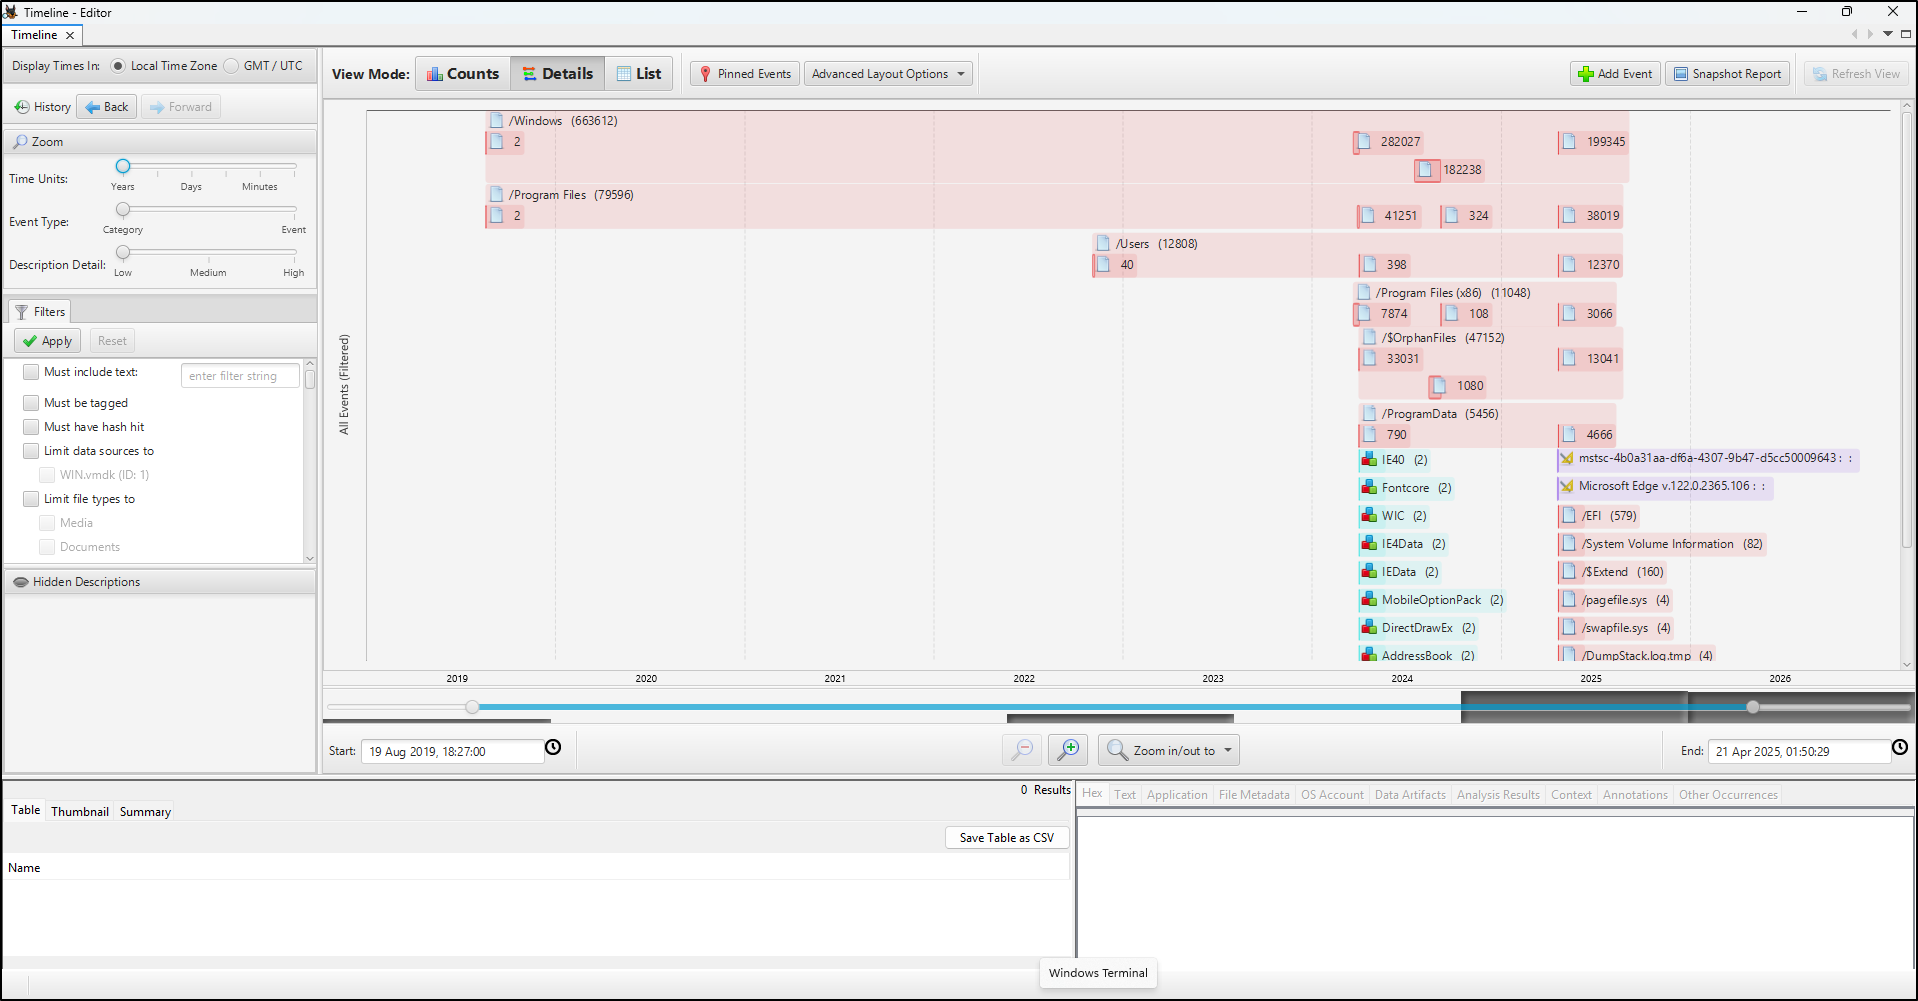Open Advanced Layout Options dropdown
This screenshot has width=1918, height=1001.
pos(888,74)
